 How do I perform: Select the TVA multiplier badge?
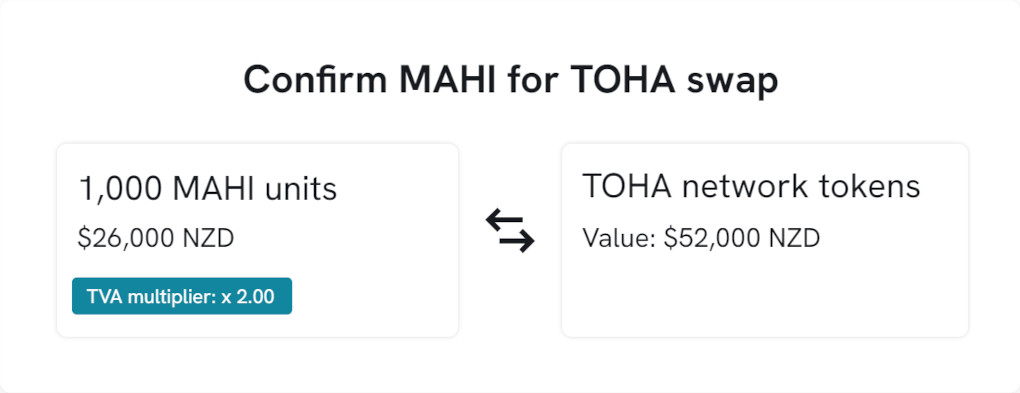(181, 297)
